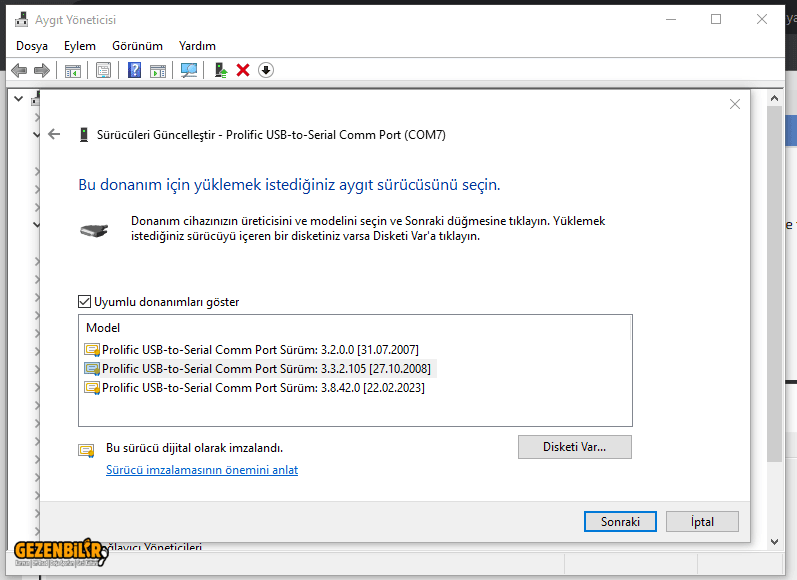This screenshot has height=580, width=797.
Task: Click the scroll down arrow of Device Manager
Action: pos(774,542)
